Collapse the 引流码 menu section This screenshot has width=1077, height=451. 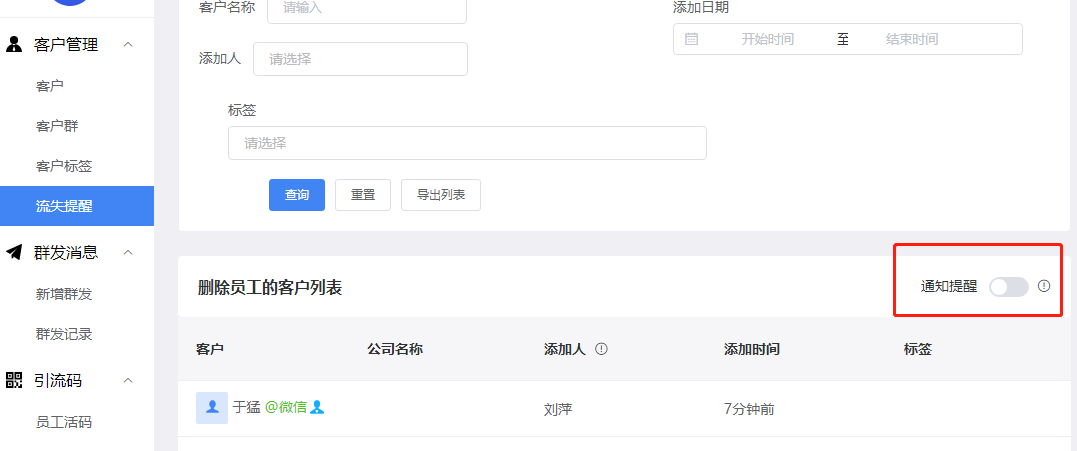click(x=128, y=380)
